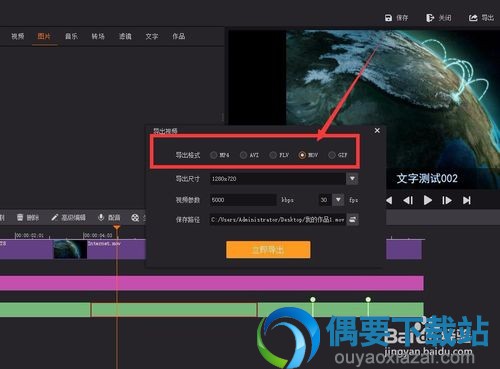Open the 30 fps frame rate dropdown

(x=338, y=200)
